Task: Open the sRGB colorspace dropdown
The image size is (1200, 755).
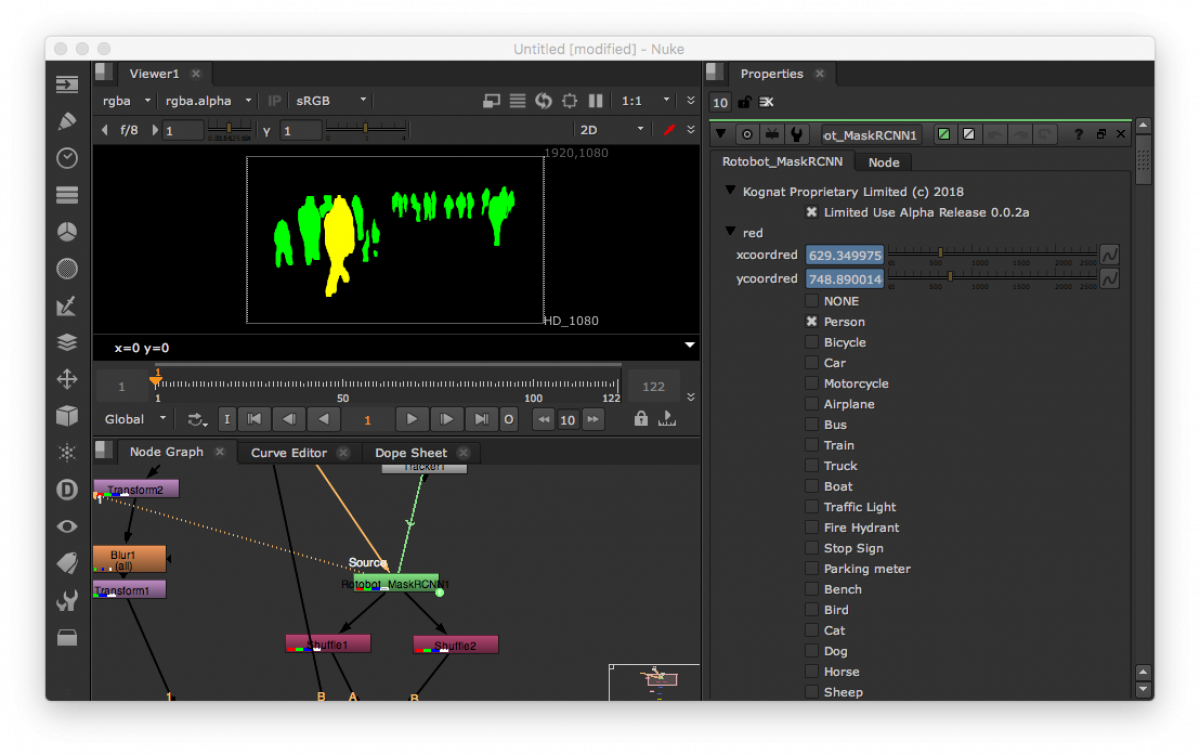Action: tap(330, 100)
